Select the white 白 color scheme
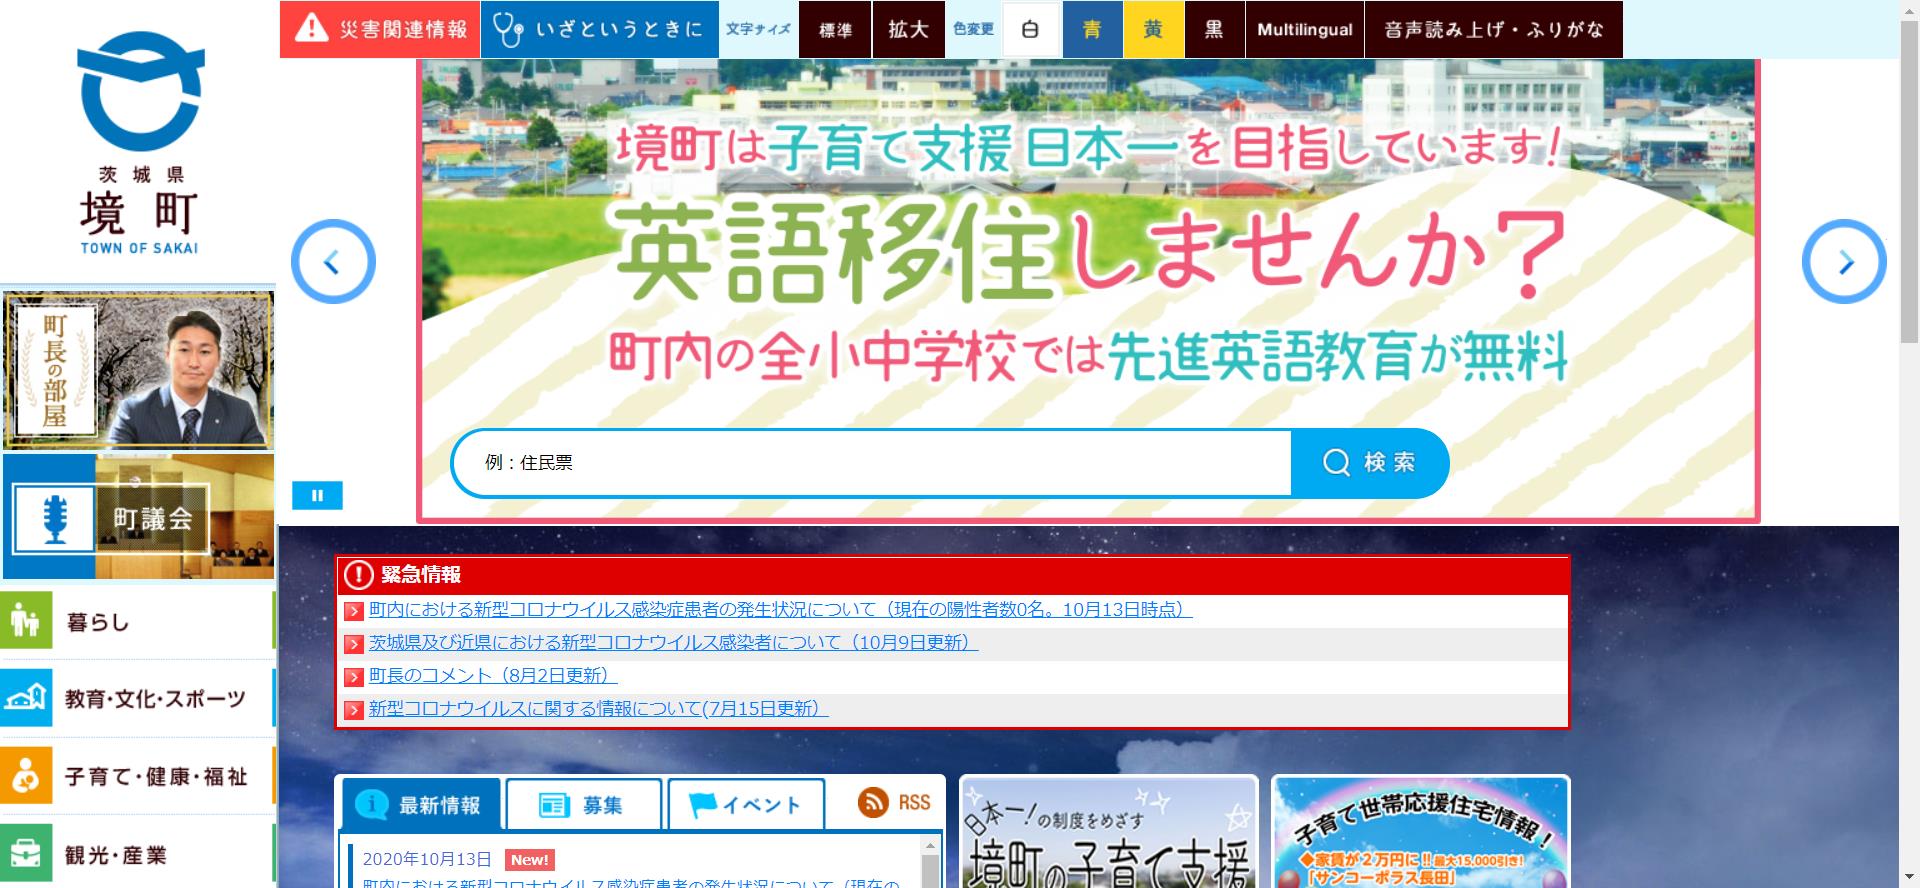 click(1031, 29)
